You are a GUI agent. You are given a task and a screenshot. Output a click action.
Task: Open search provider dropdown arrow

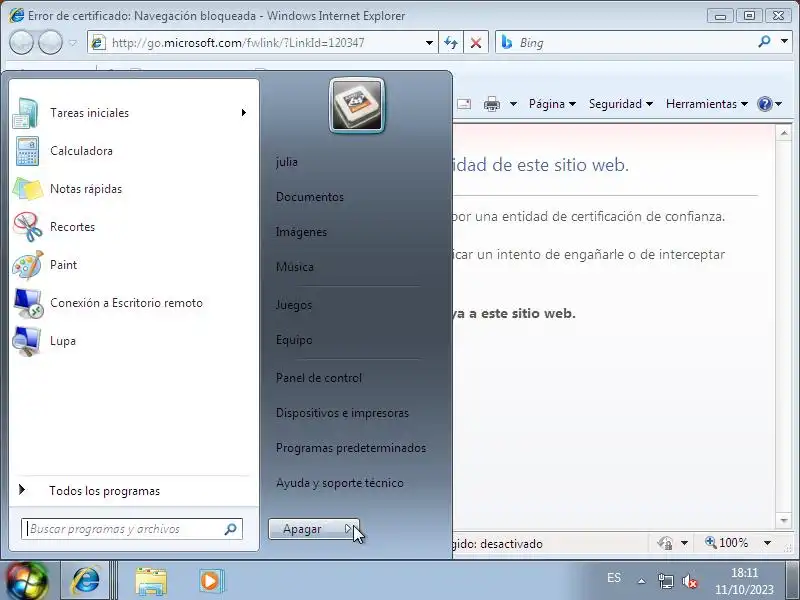point(784,41)
